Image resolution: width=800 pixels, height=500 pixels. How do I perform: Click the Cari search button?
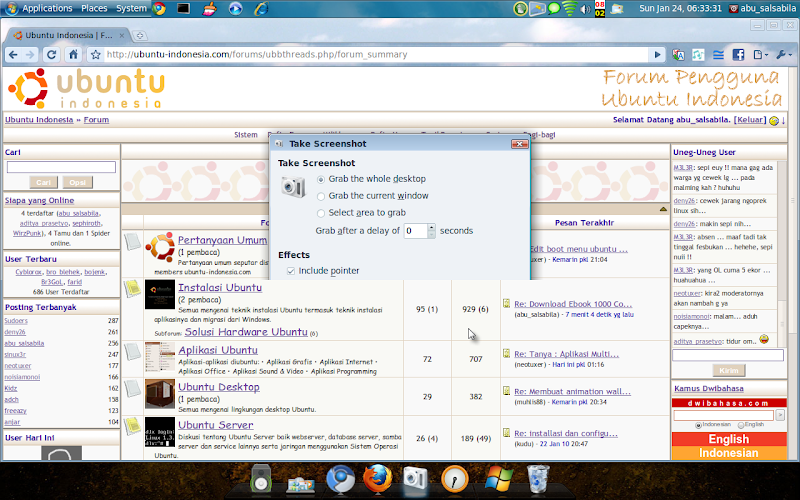tap(43, 182)
